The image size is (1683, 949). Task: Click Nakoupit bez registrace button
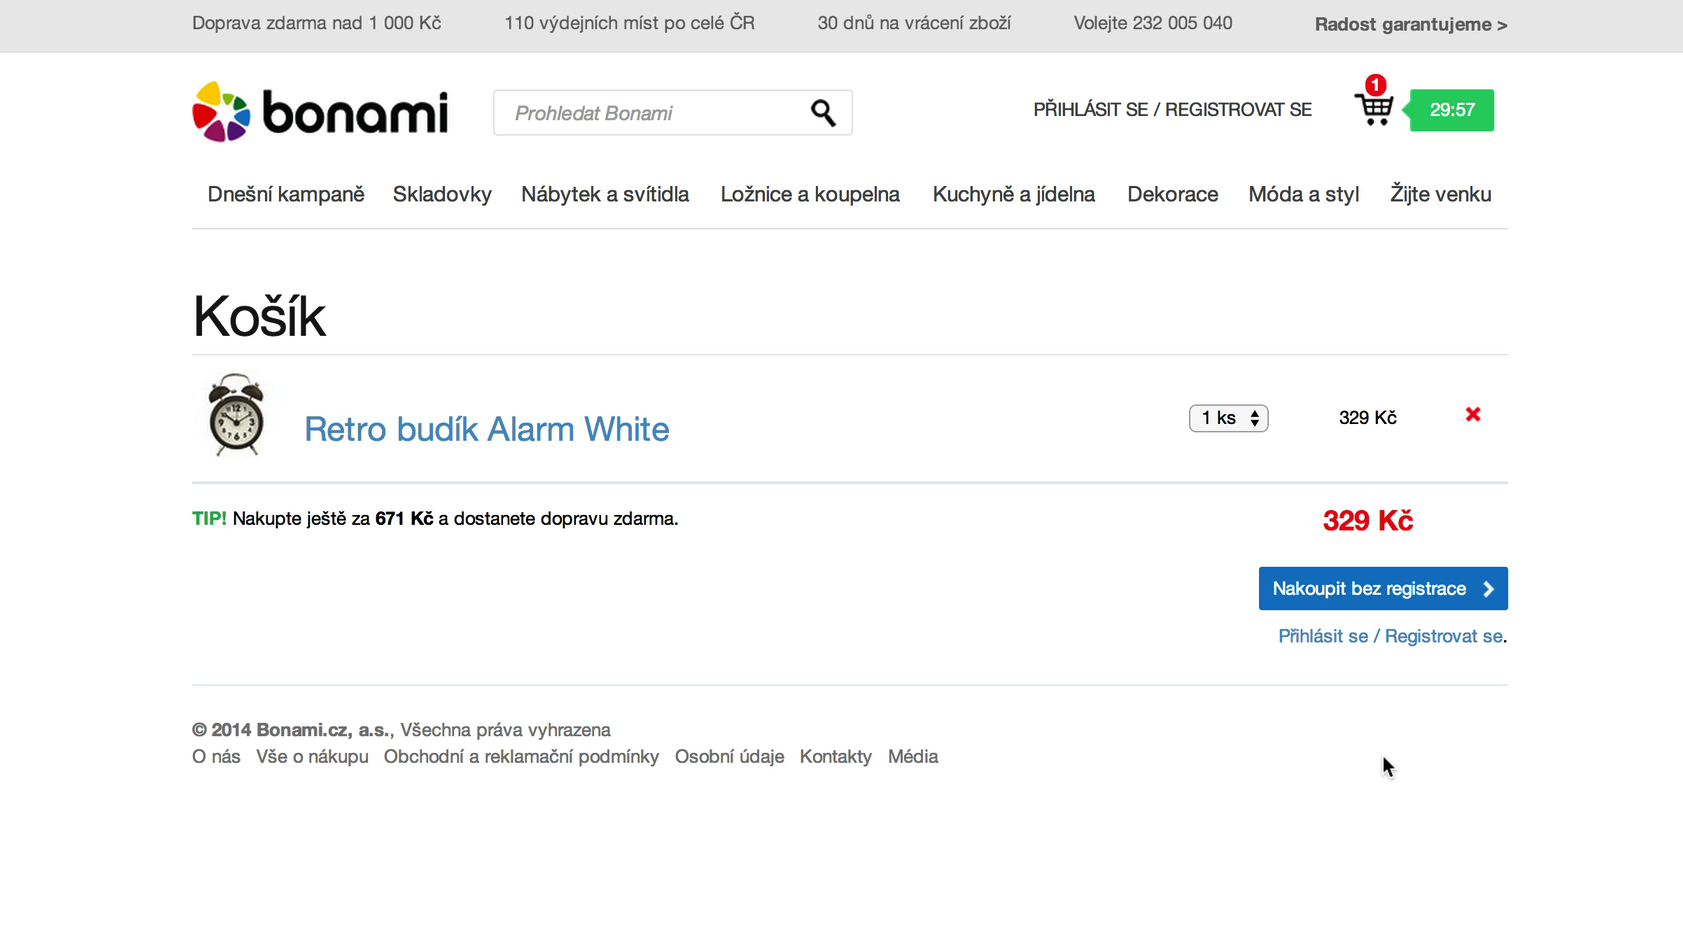(x=1383, y=589)
